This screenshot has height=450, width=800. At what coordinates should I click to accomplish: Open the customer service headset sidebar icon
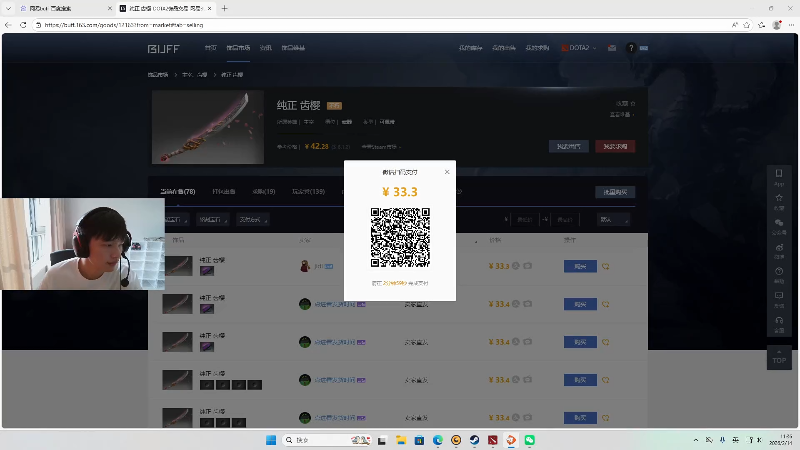coord(779,320)
